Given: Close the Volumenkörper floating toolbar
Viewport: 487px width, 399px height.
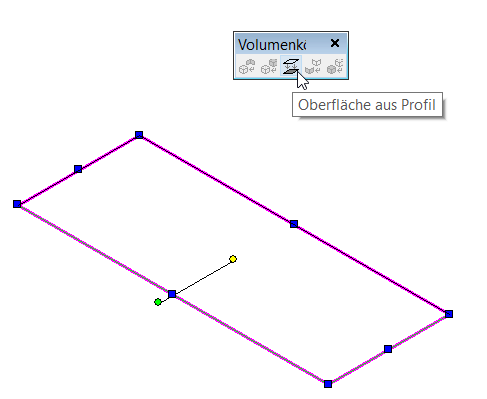Looking at the screenshot, I should pos(335,43).
